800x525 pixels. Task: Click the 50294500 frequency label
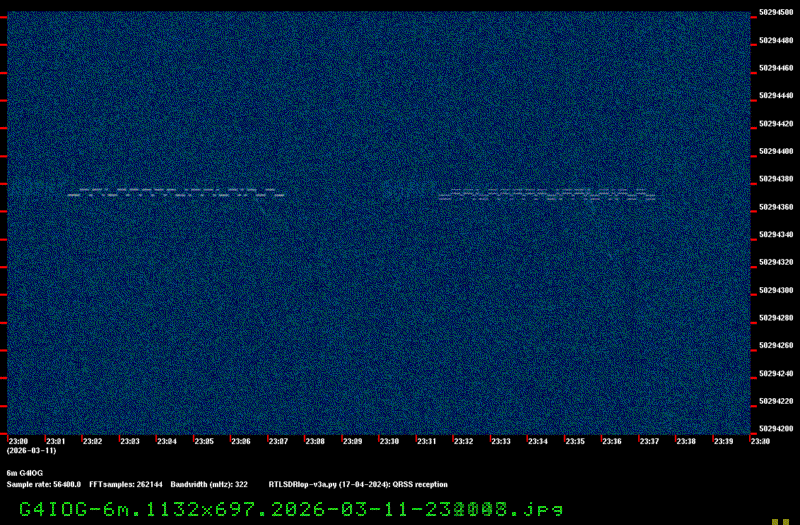[x=776, y=12]
